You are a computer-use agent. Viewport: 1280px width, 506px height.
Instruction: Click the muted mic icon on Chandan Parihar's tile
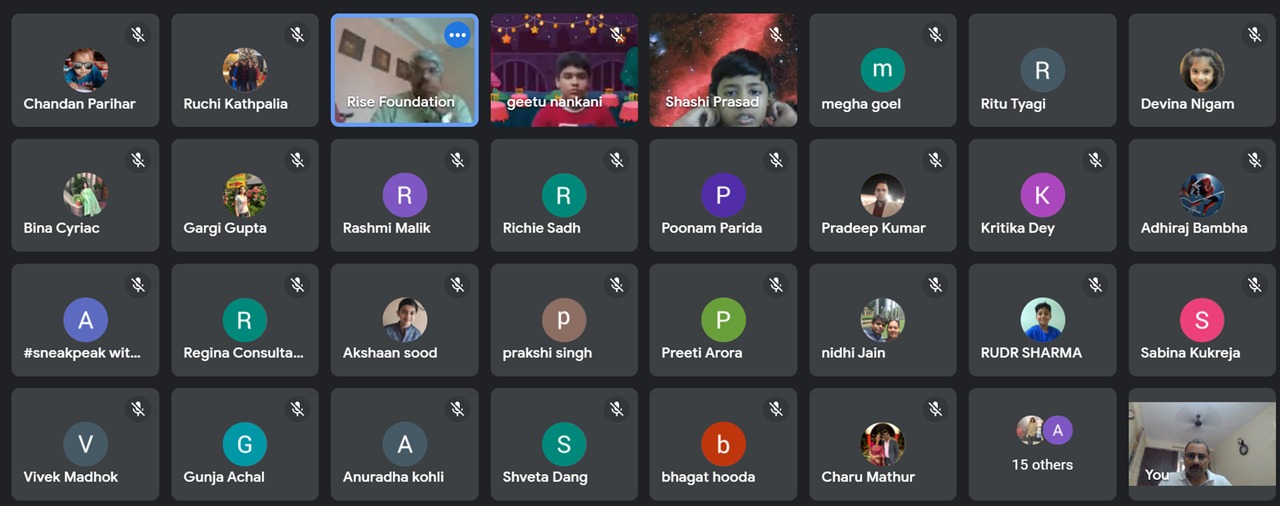pyautogui.click(x=138, y=35)
